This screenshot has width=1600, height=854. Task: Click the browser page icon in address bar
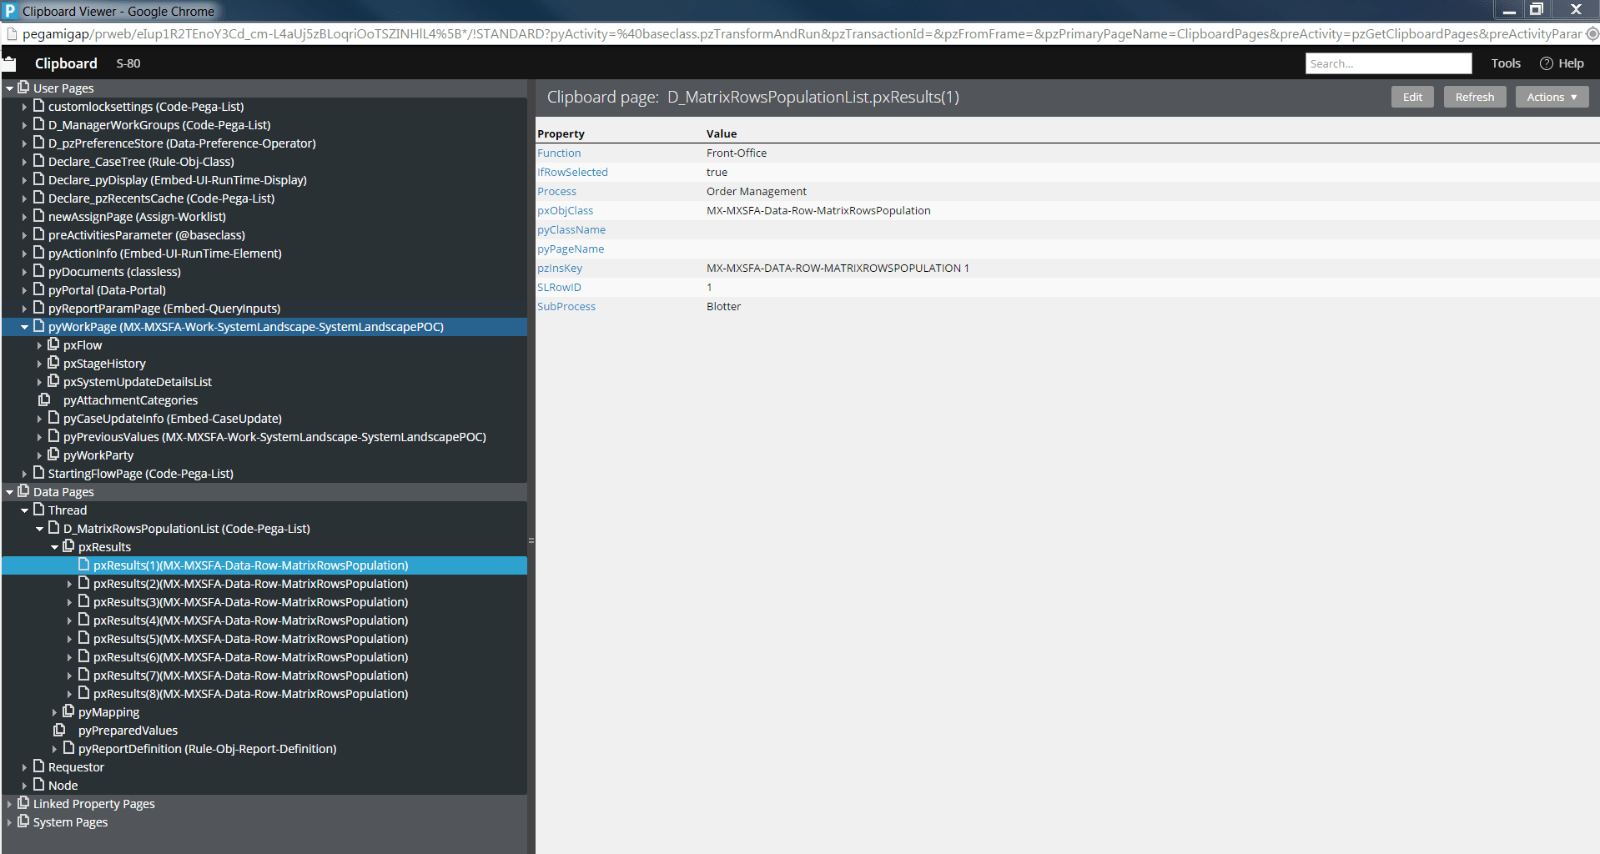[12, 34]
